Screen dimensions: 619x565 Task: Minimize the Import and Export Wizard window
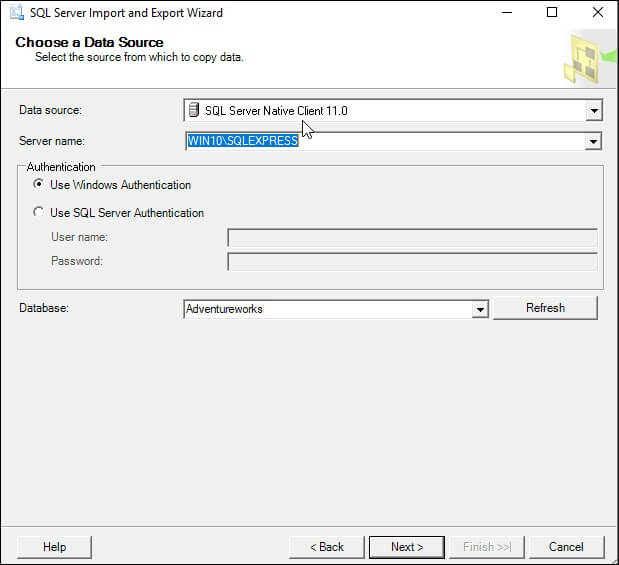click(507, 13)
